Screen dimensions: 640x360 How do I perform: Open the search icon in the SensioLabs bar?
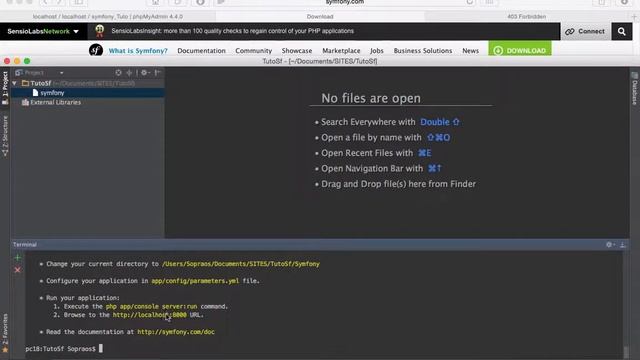[x=622, y=31]
